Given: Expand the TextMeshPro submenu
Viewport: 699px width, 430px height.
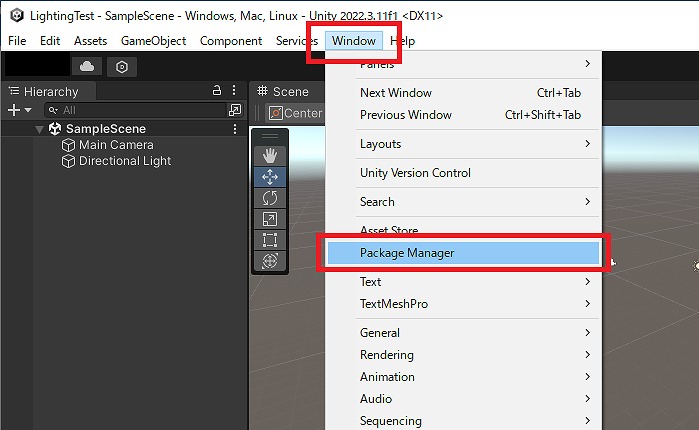Looking at the screenshot, I should pos(464,304).
